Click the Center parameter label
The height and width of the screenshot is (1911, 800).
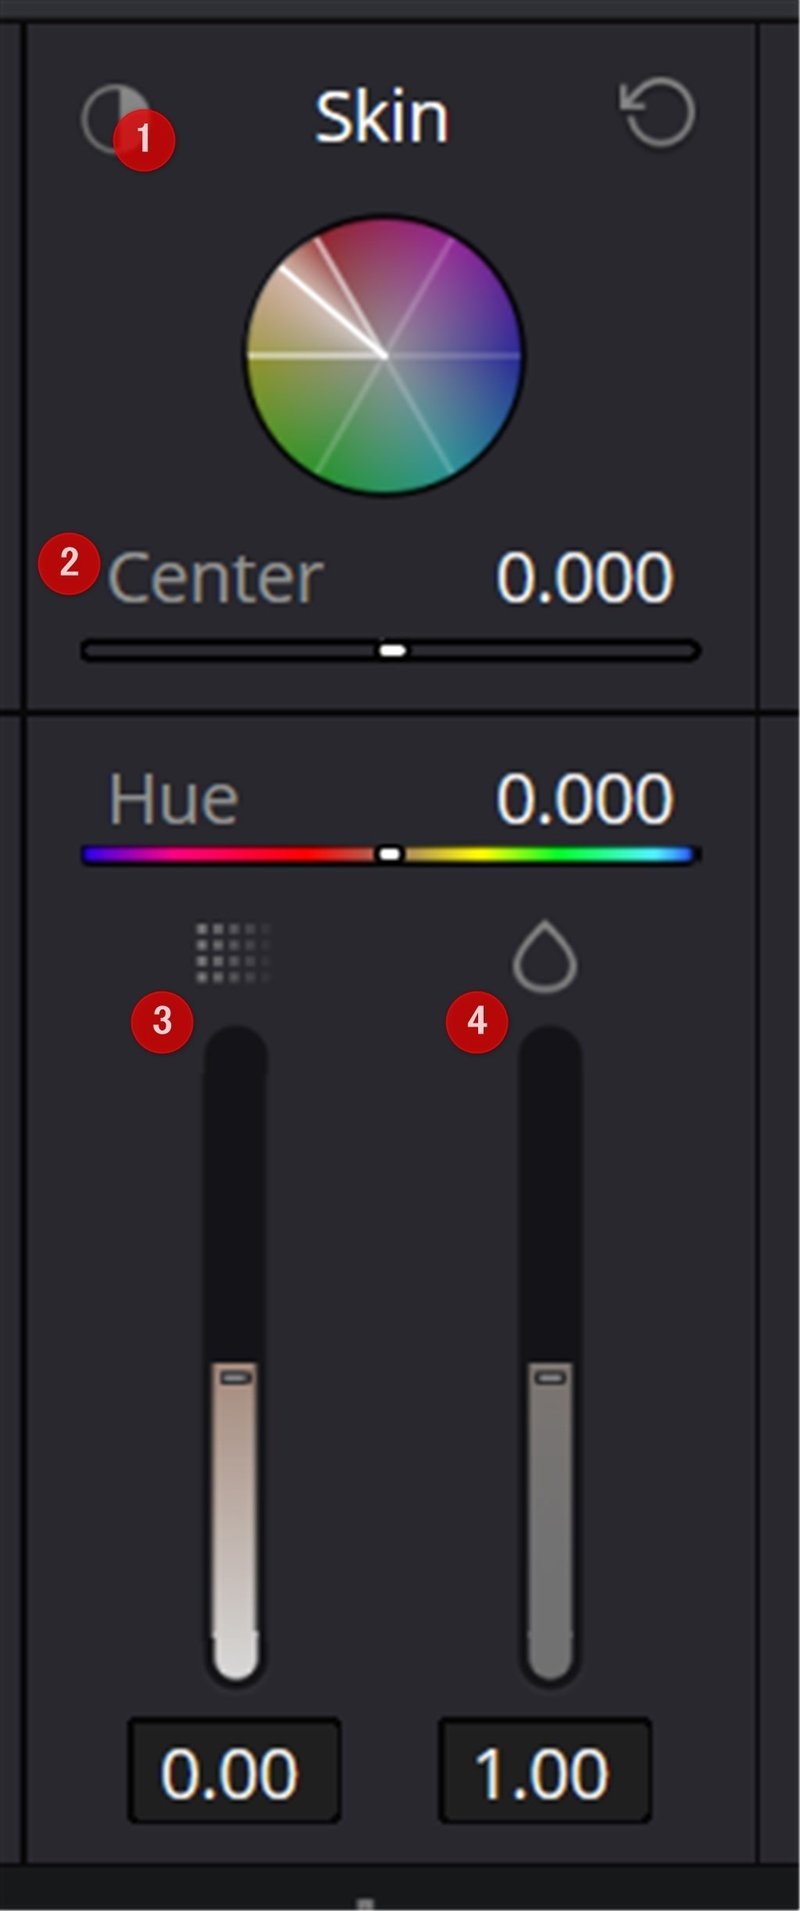tap(215, 578)
